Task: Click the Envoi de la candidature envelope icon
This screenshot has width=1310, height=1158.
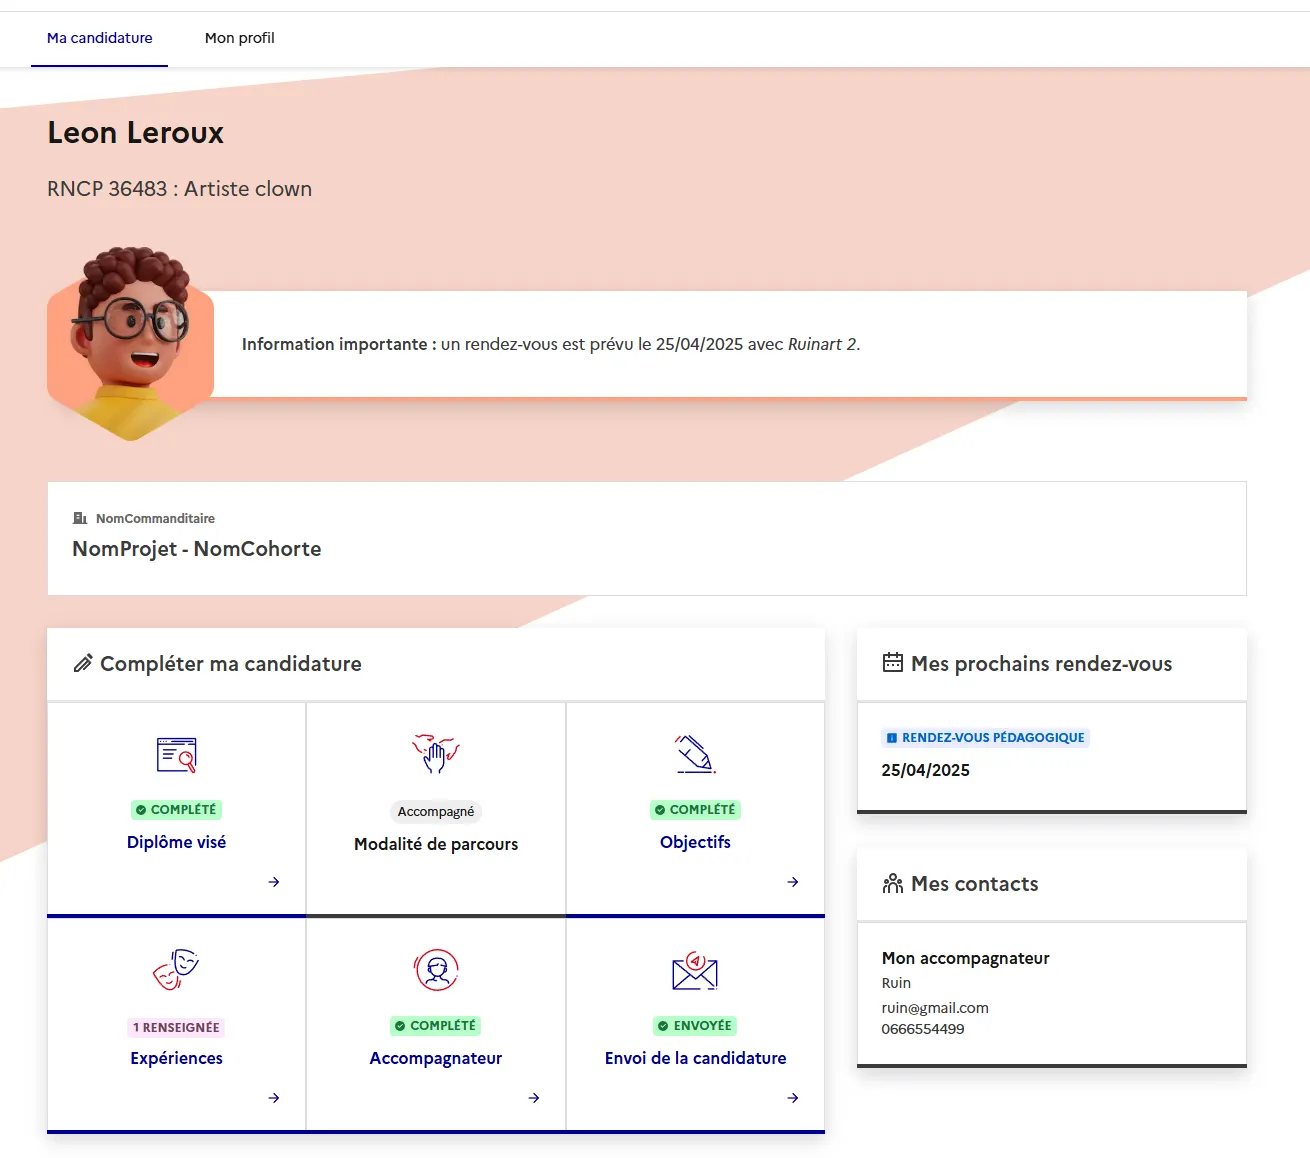Action: coord(695,971)
